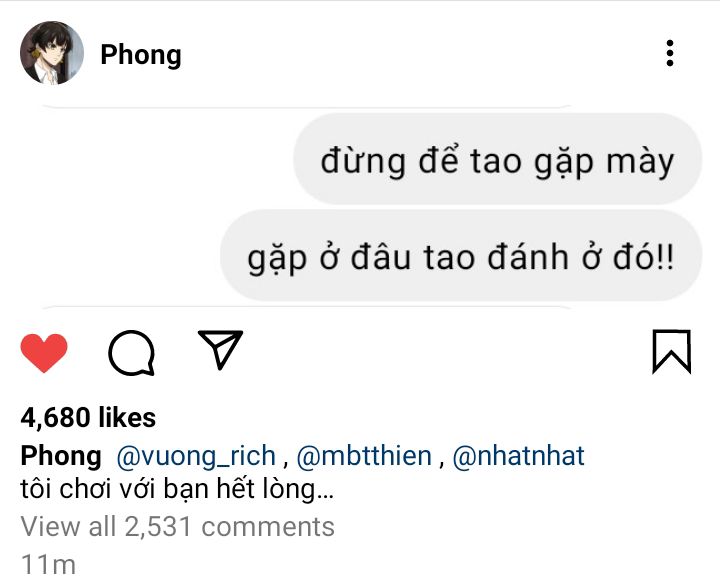Open the three-dot more options menu
This screenshot has height=588, width=720.
[670, 53]
